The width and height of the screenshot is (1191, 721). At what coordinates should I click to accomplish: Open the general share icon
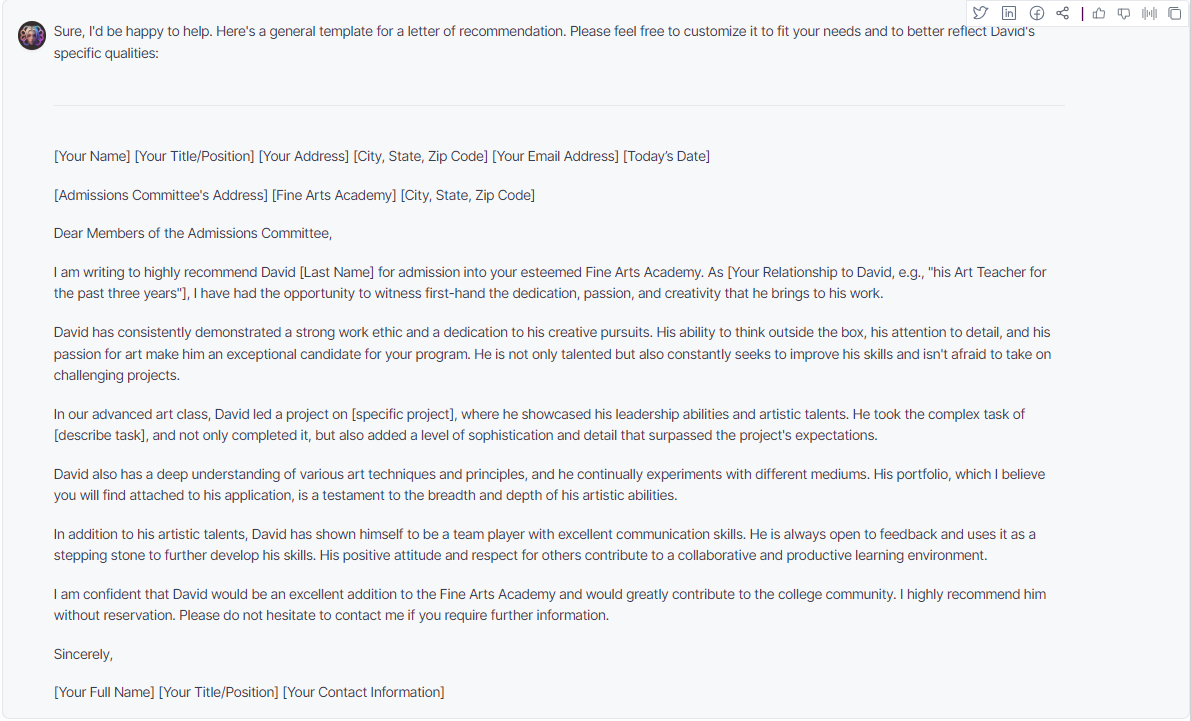pos(1063,13)
